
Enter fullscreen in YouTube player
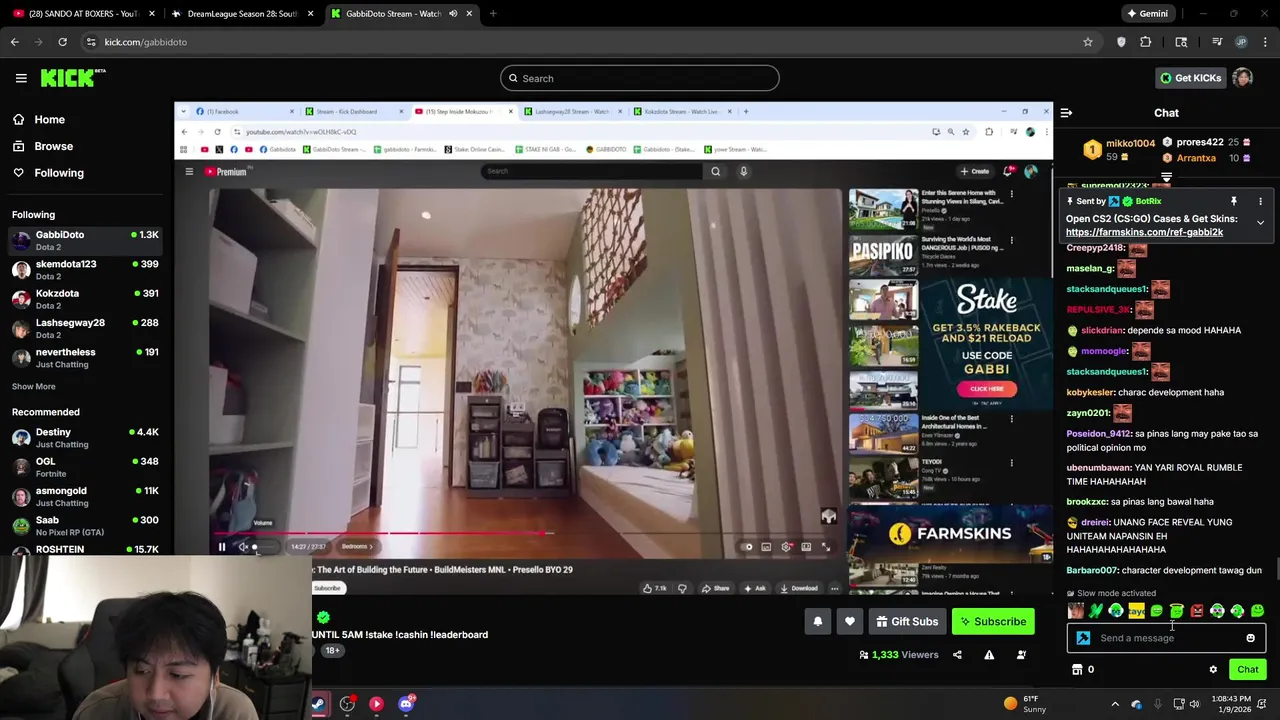point(826,547)
